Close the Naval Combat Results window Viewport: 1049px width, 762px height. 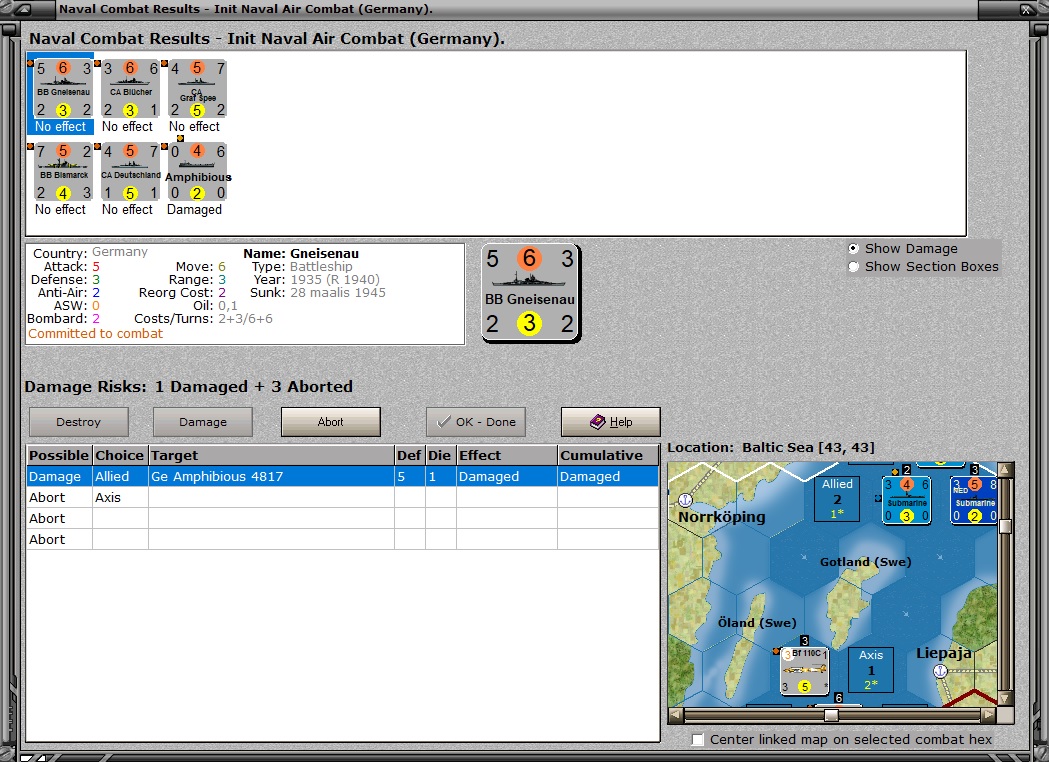tap(1026, 9)
